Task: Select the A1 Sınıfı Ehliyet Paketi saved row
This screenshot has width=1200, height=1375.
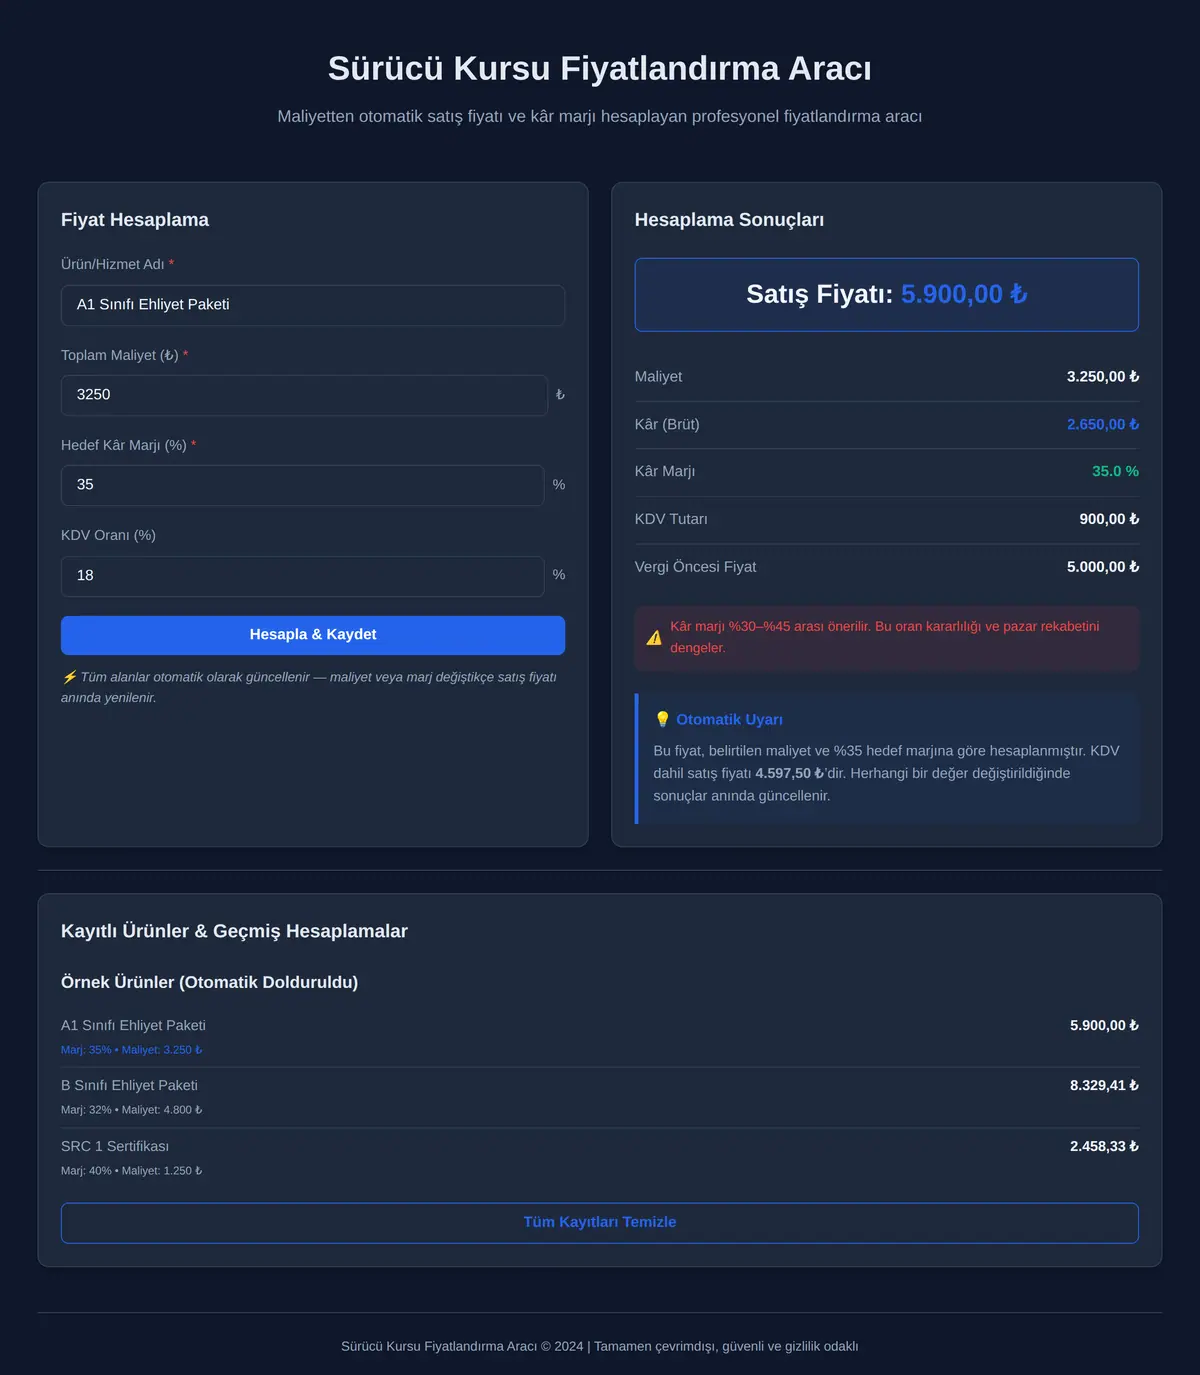Action: (600, 1037)
